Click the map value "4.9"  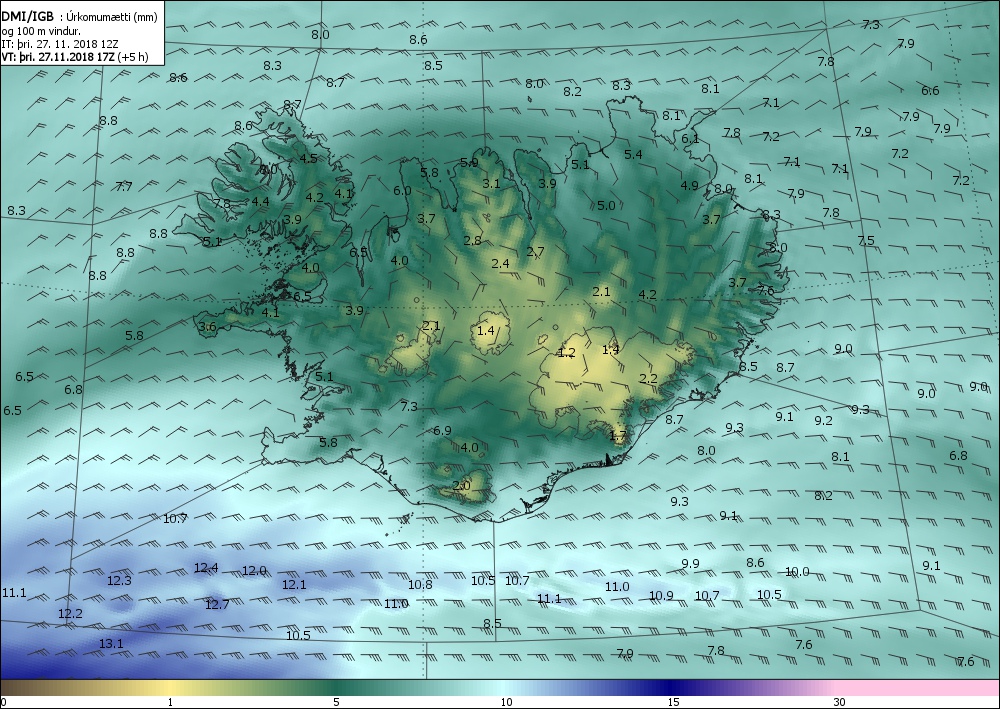(689, 186)
